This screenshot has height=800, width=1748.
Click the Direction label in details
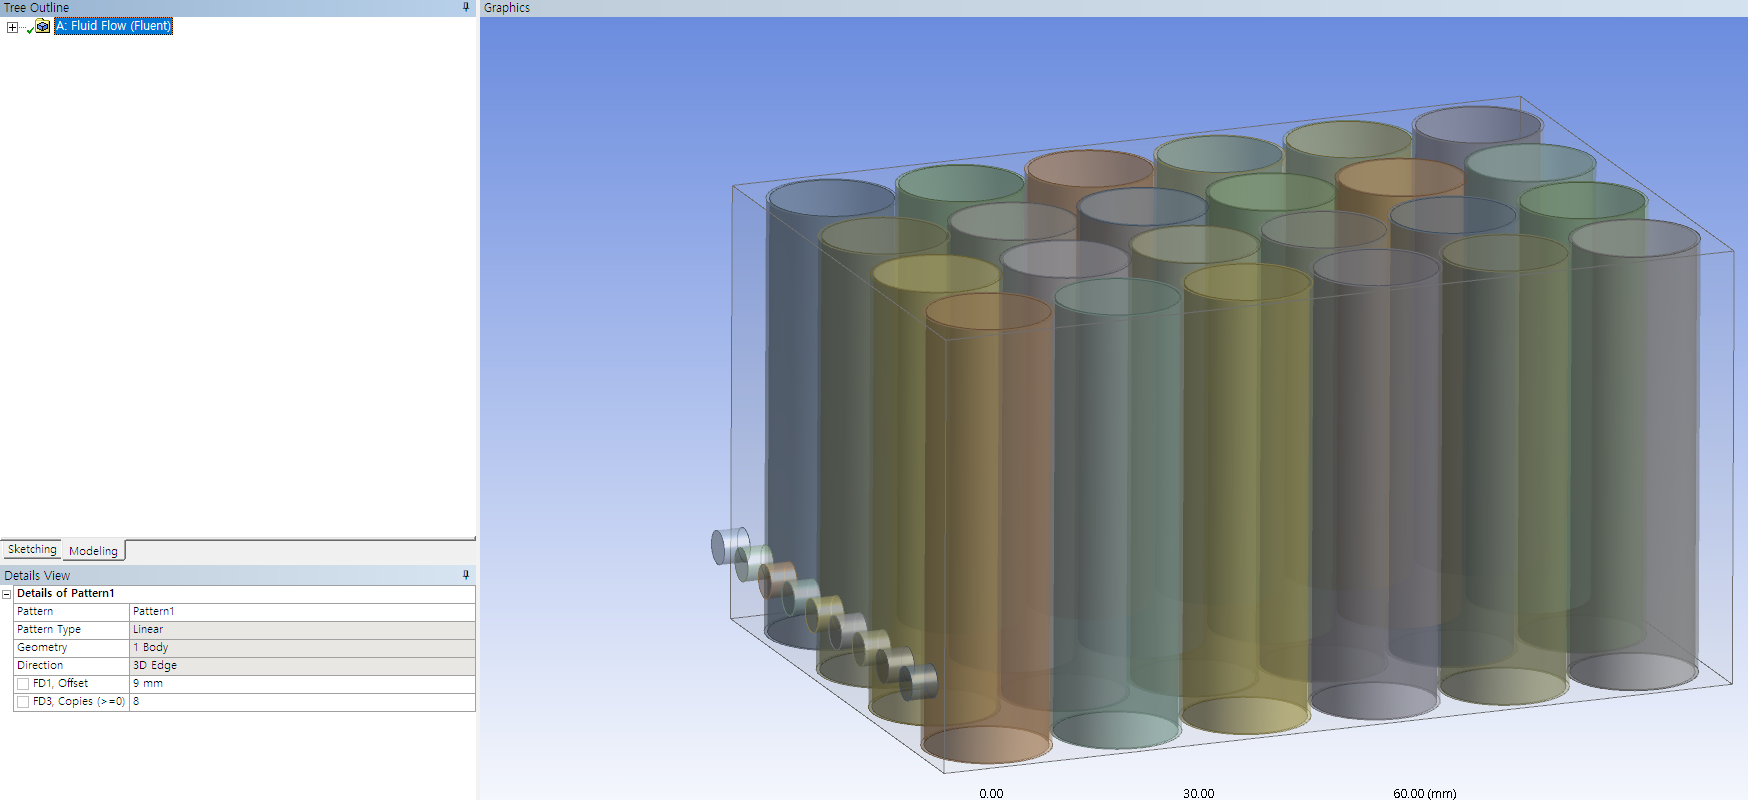pos(40,666)
